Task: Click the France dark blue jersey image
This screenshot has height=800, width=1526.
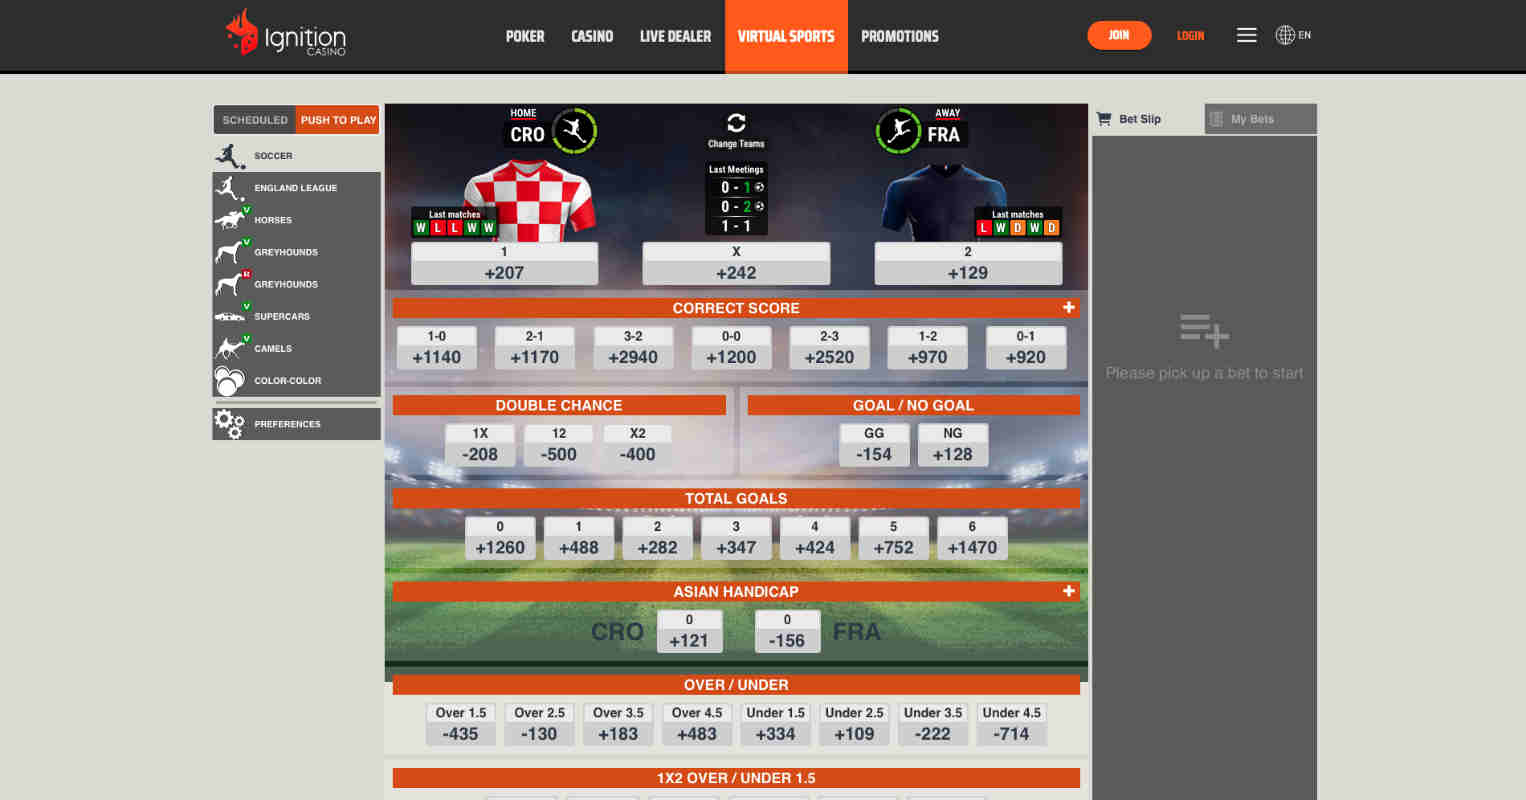Action: [x=945, y=202]
